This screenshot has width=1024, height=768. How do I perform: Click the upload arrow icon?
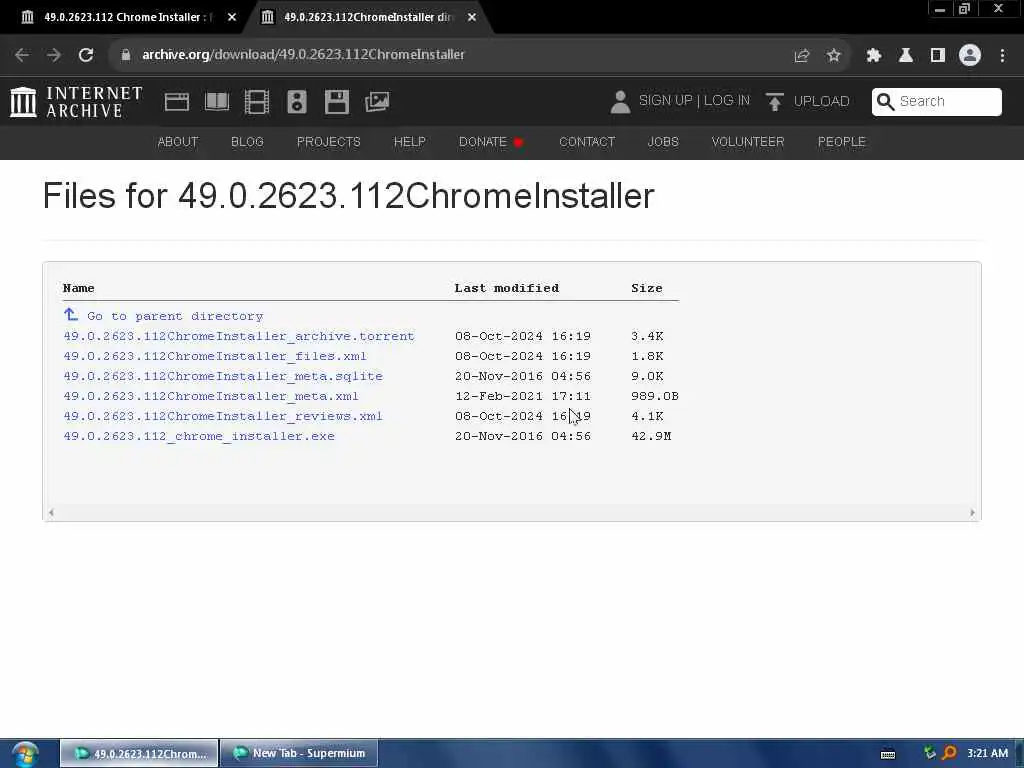point(775,102)
